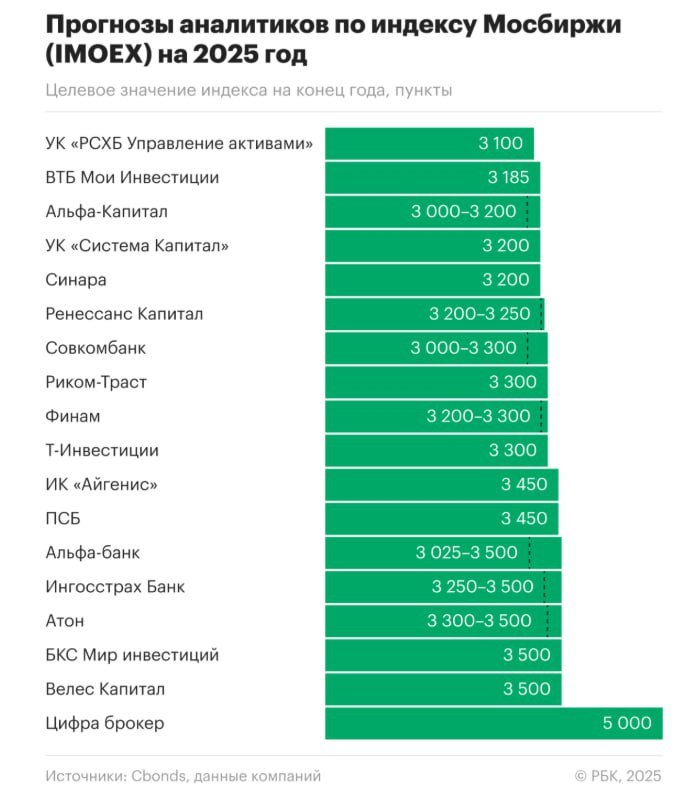Click the 3 185 bar for ВТБ

(x=432, y=178)
